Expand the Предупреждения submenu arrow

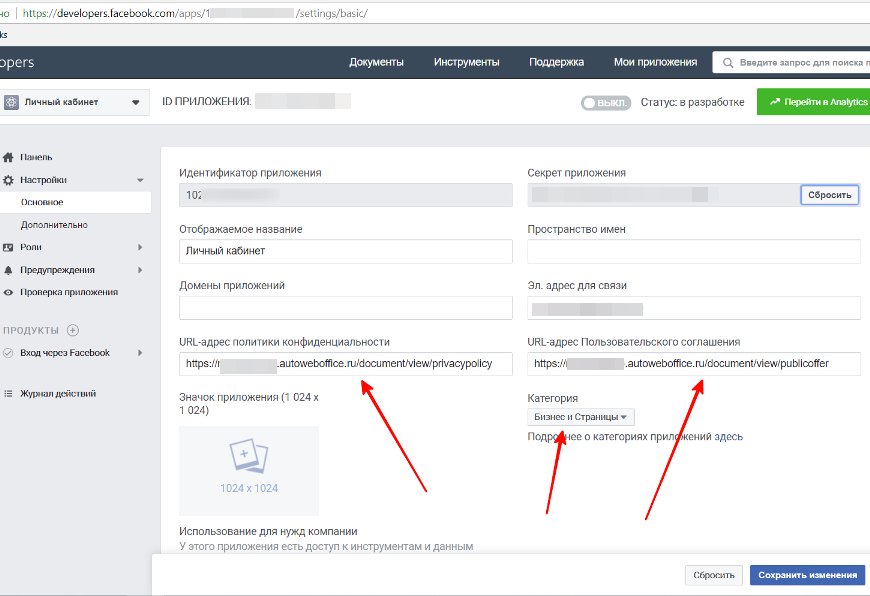(140, 270)
